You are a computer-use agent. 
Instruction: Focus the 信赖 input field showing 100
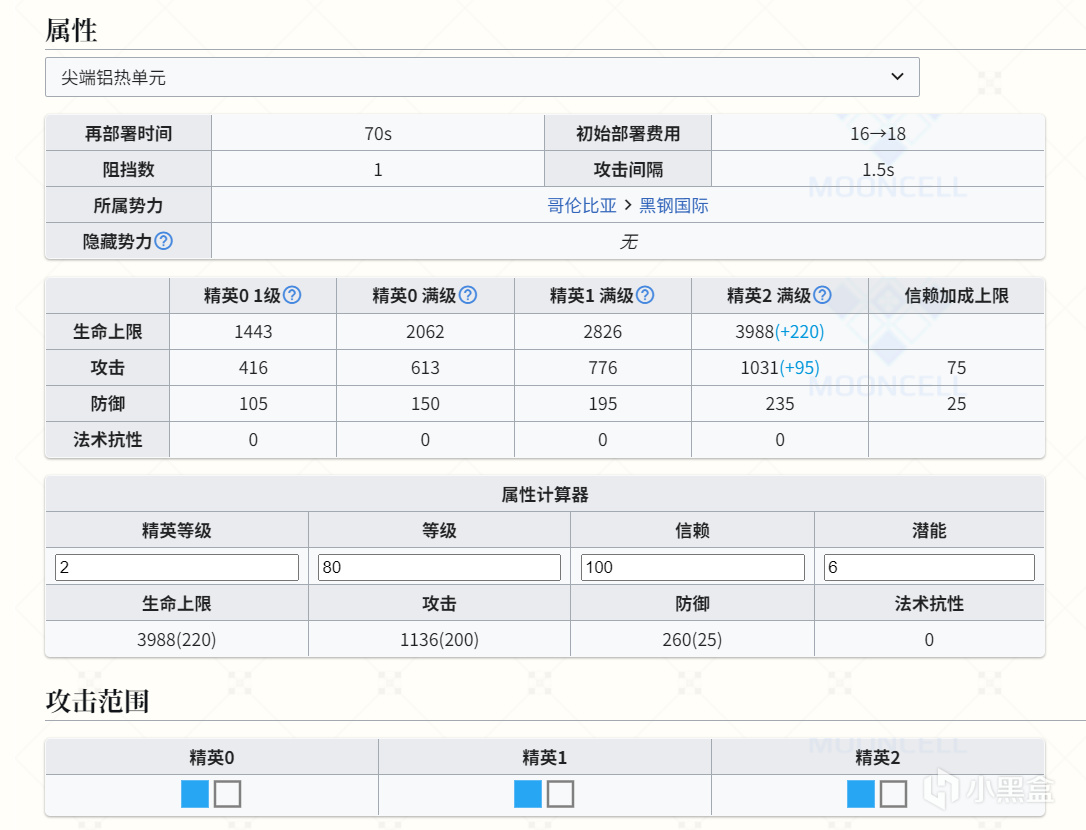692,568
